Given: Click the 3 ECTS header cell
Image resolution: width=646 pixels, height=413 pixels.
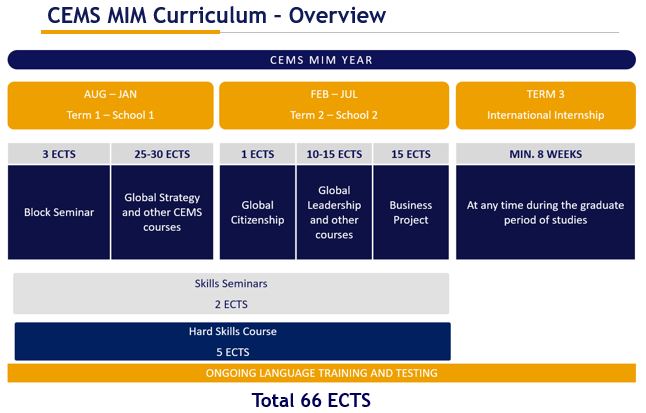Looking at the screenshot, I should point(58,154).
